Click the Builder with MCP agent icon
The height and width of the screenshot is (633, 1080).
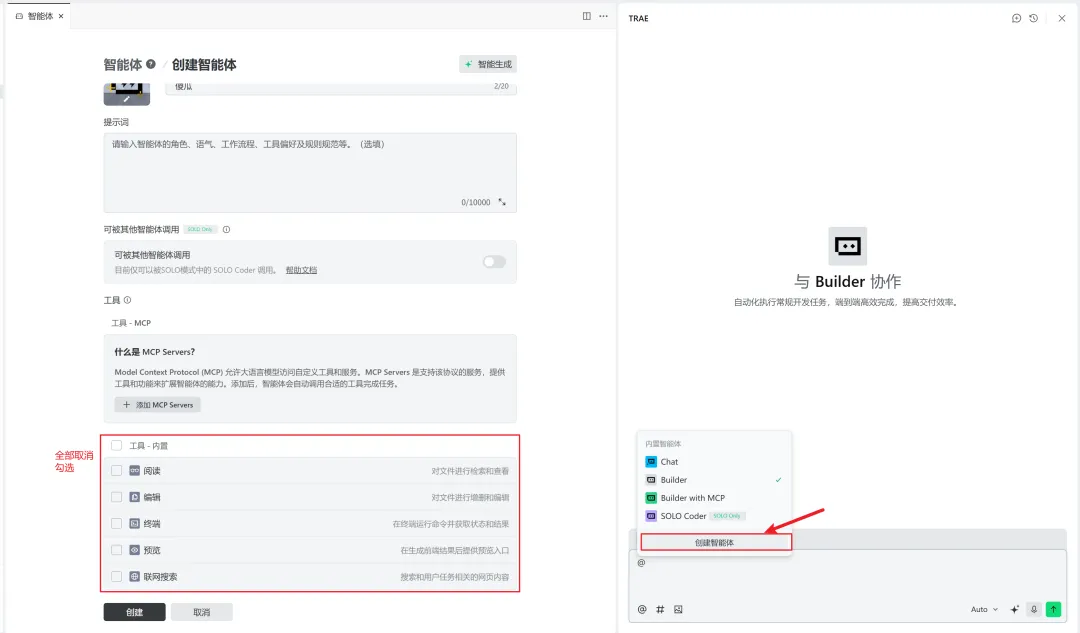651,498
